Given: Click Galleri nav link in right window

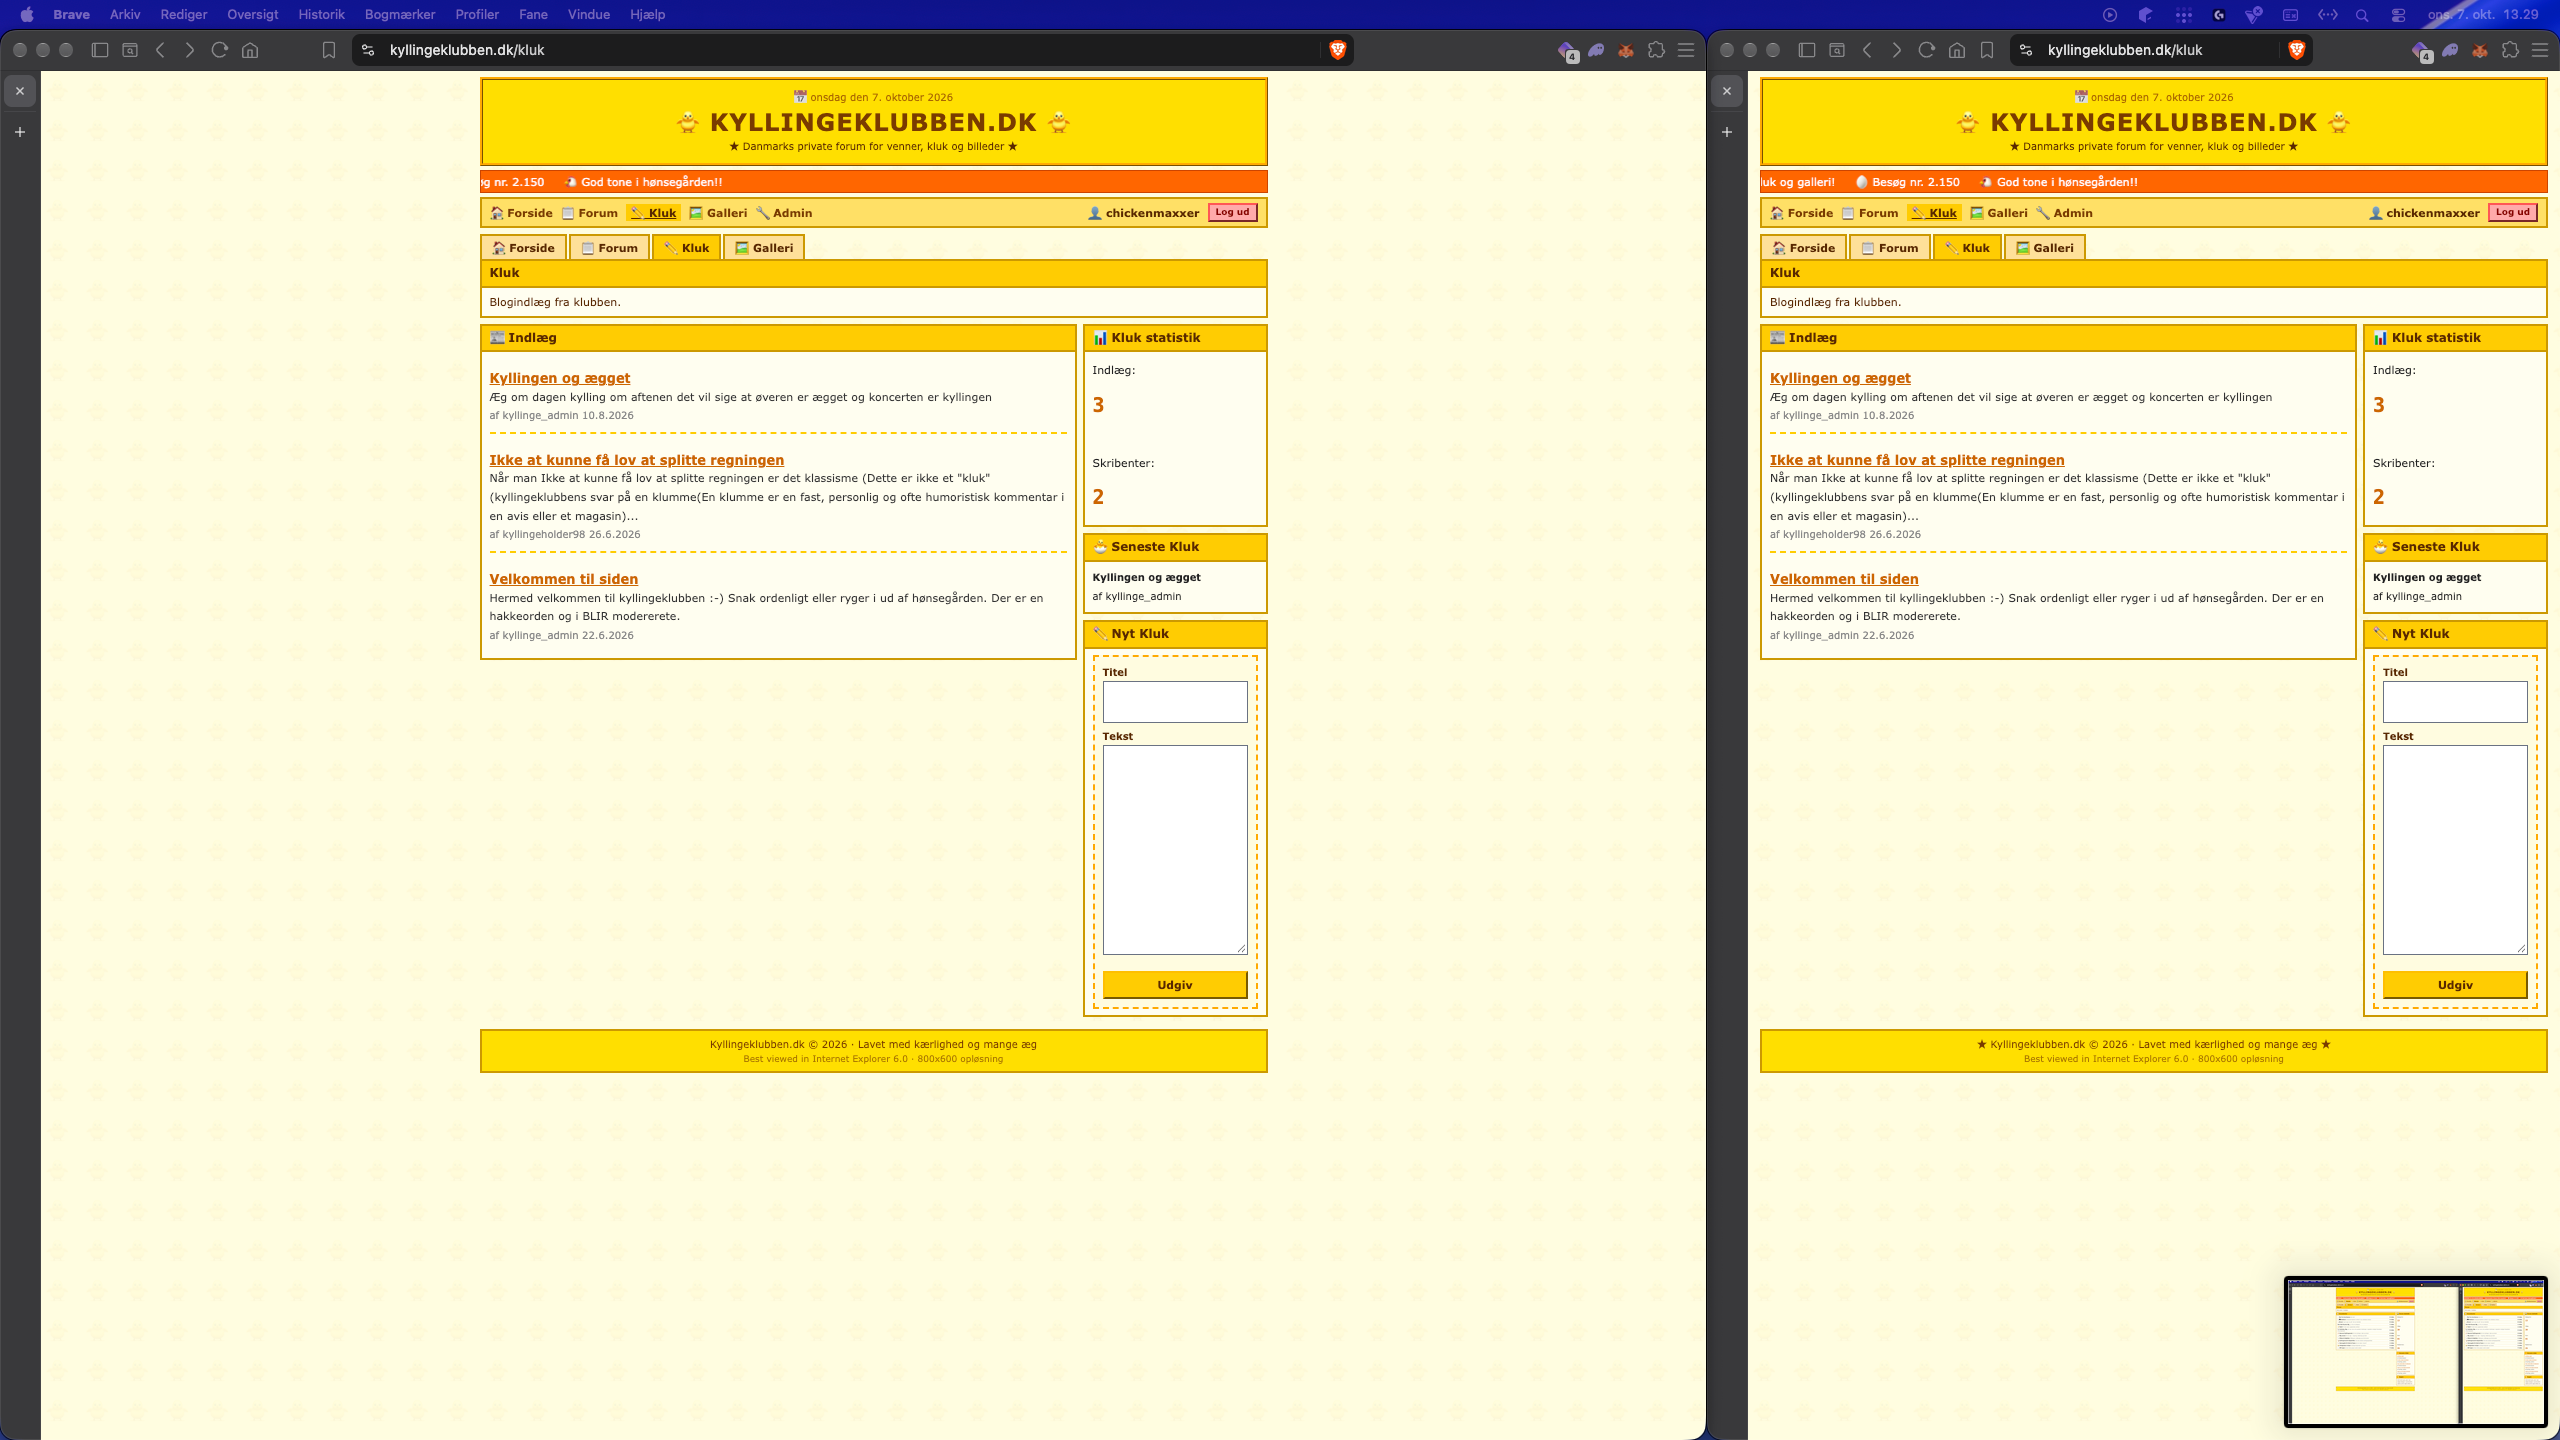Looking at the screenshot, I should click(1999, 213).
